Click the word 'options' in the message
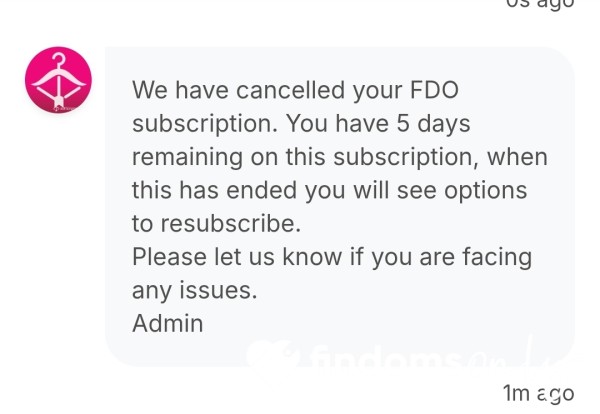Viewport: 600px width, 414px height. click(486, 191)
